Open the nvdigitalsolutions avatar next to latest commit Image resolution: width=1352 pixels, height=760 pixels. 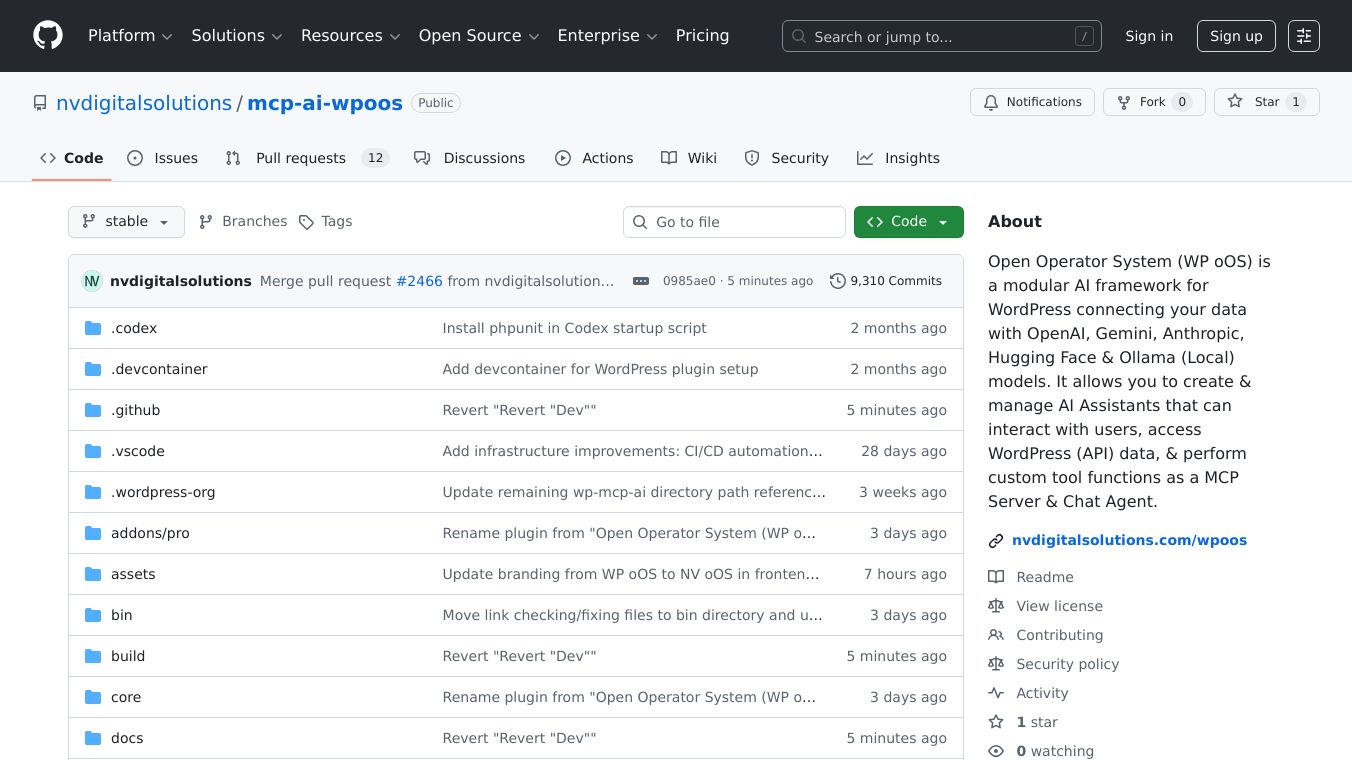pos(92,281)
